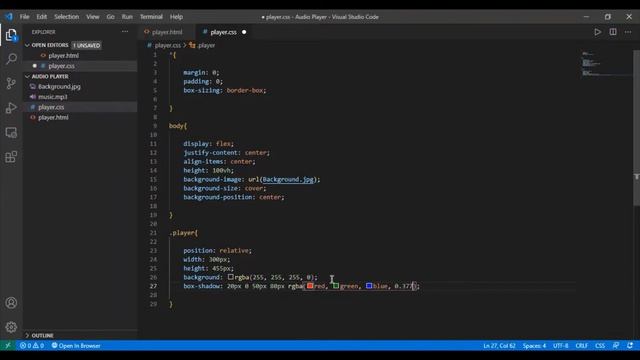Open the File menu
This screenshot has width=640, height=360.
(x=24, y=17)
